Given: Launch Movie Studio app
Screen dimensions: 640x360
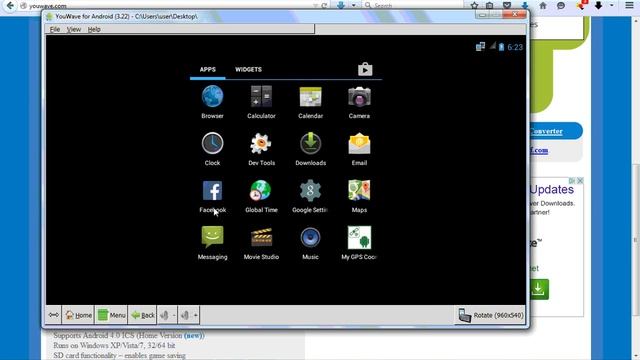Looking at the screenshot, I should [261, 242].
